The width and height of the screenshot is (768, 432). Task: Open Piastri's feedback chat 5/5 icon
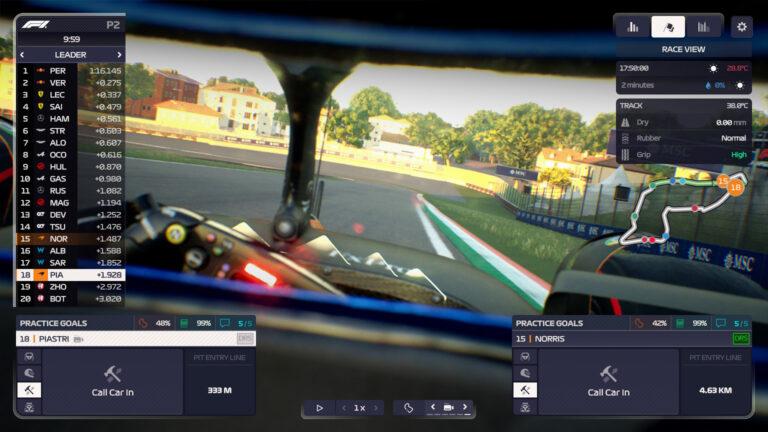[225, 323]
